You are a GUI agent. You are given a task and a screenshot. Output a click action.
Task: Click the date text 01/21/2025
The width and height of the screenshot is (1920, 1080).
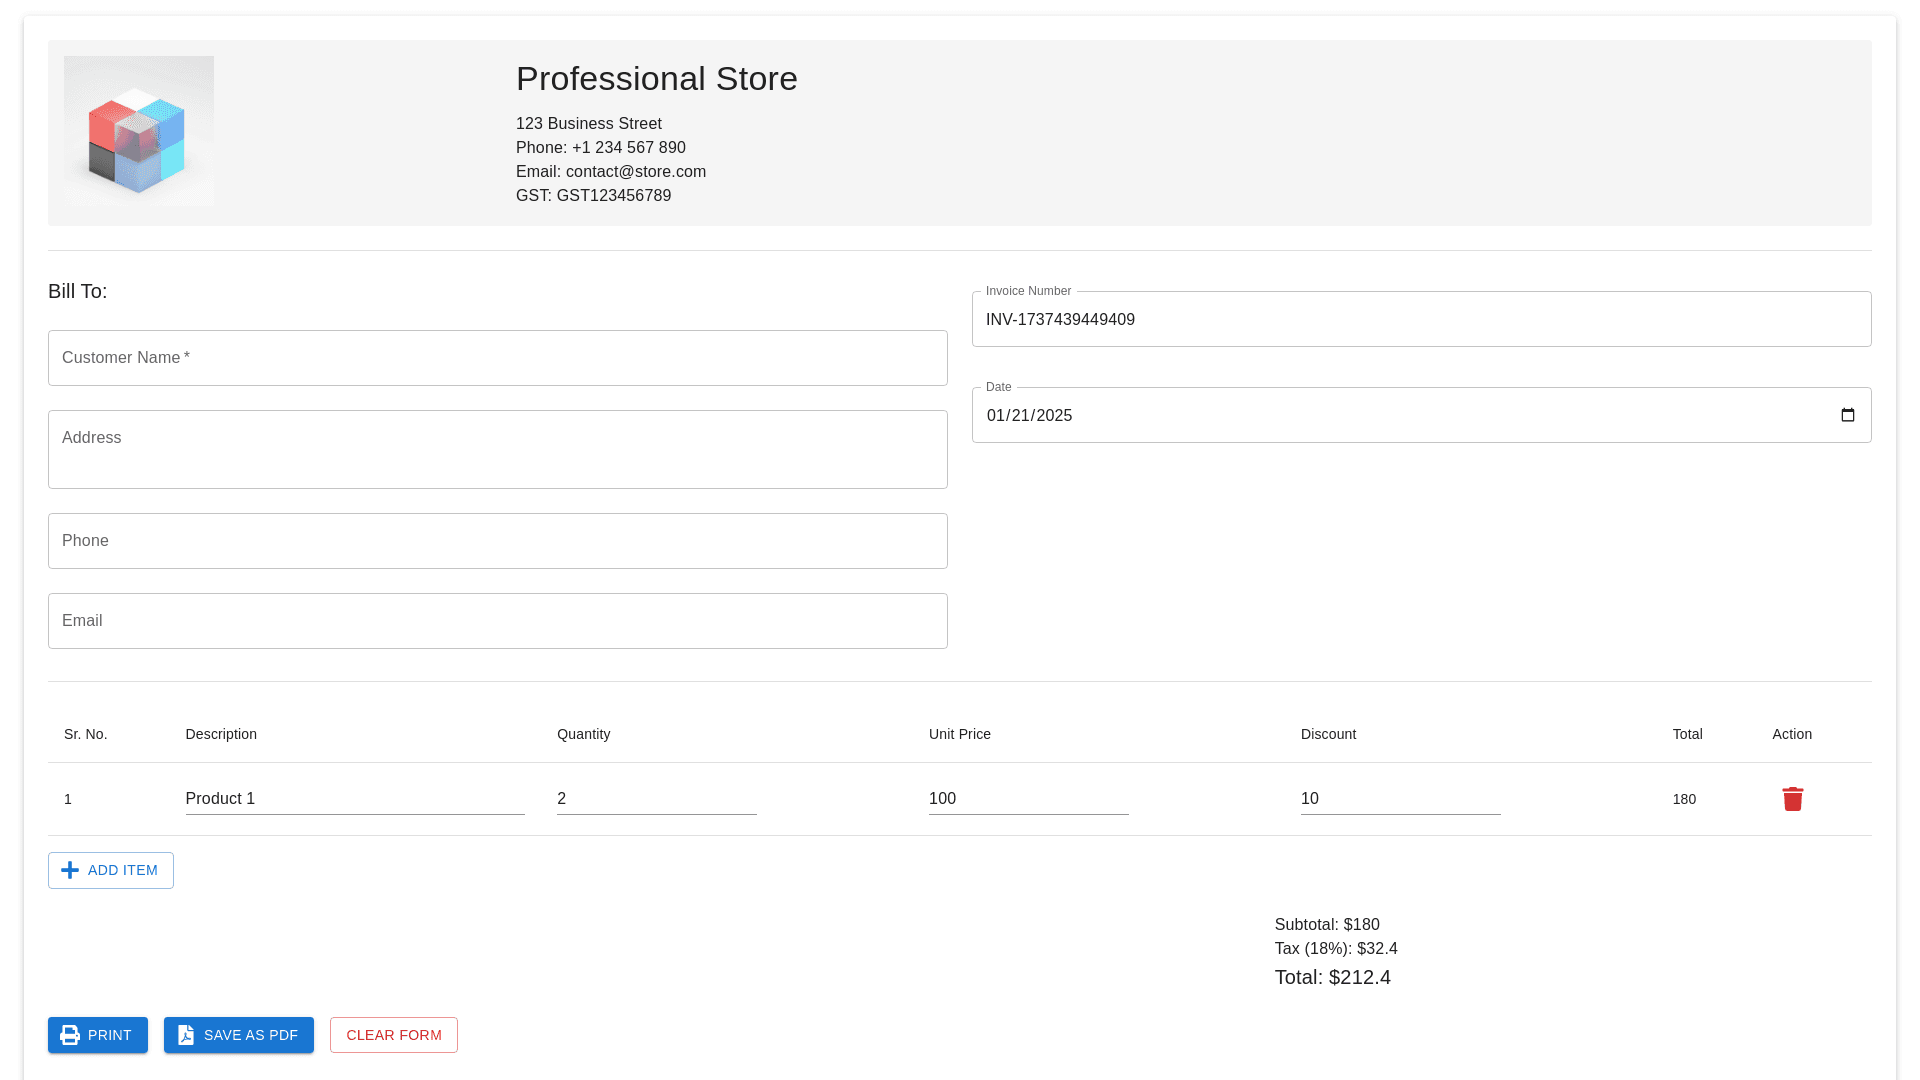[x=1029, y=416]
